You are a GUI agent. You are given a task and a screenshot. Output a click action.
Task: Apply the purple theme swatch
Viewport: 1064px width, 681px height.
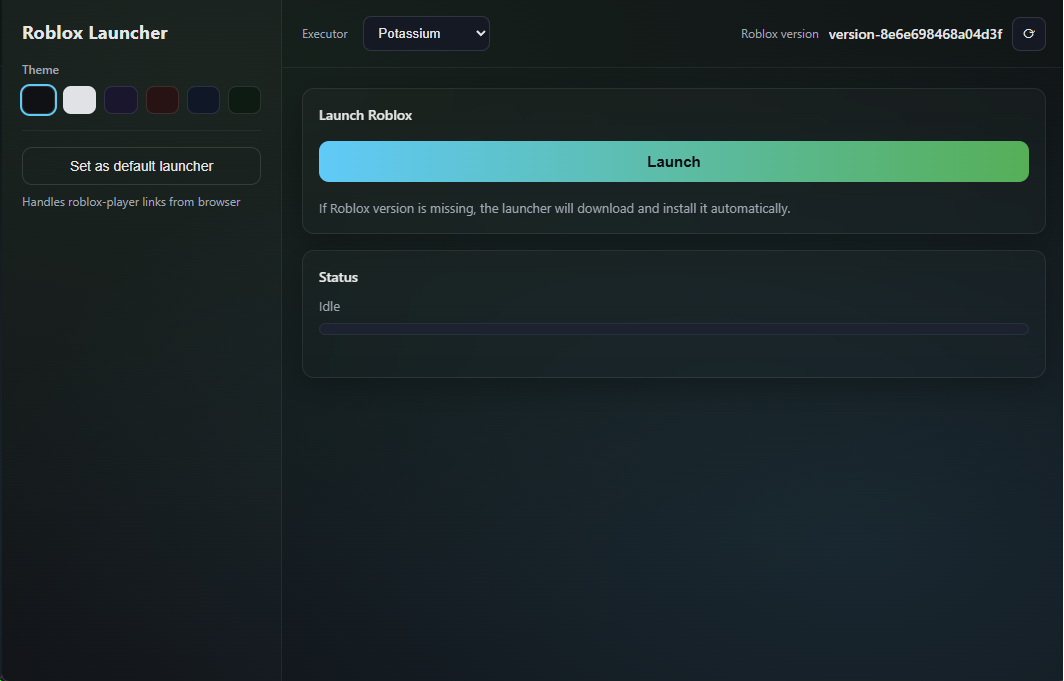[x=120, y=99]
